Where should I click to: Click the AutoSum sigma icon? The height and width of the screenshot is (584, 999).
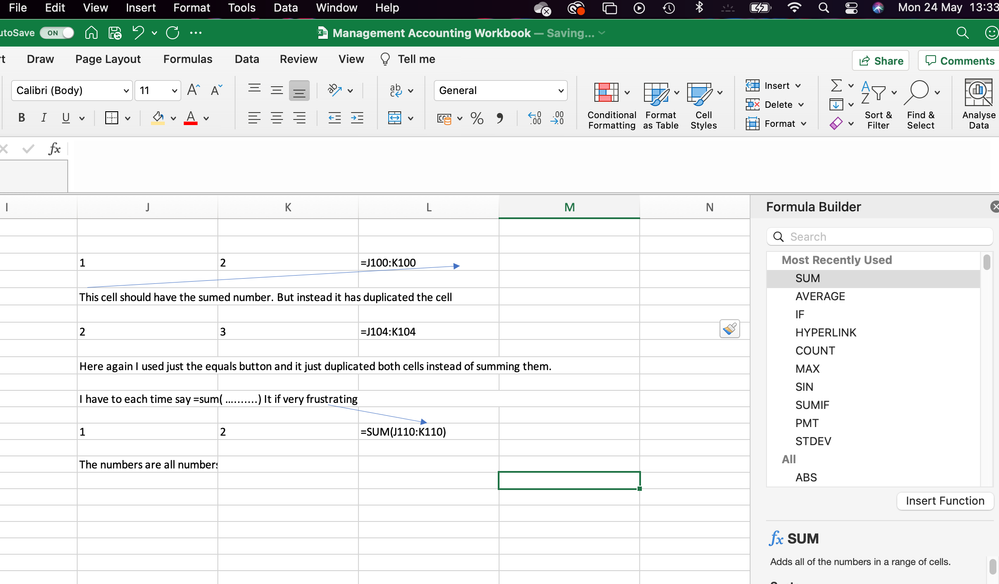[x=836, y=85]
